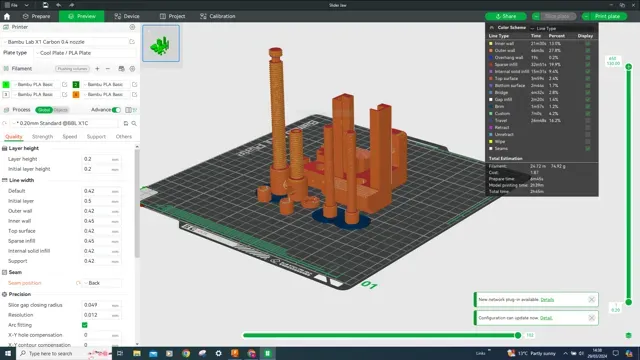
Task: Sync filament list from AMS icon
Action: 121,69
